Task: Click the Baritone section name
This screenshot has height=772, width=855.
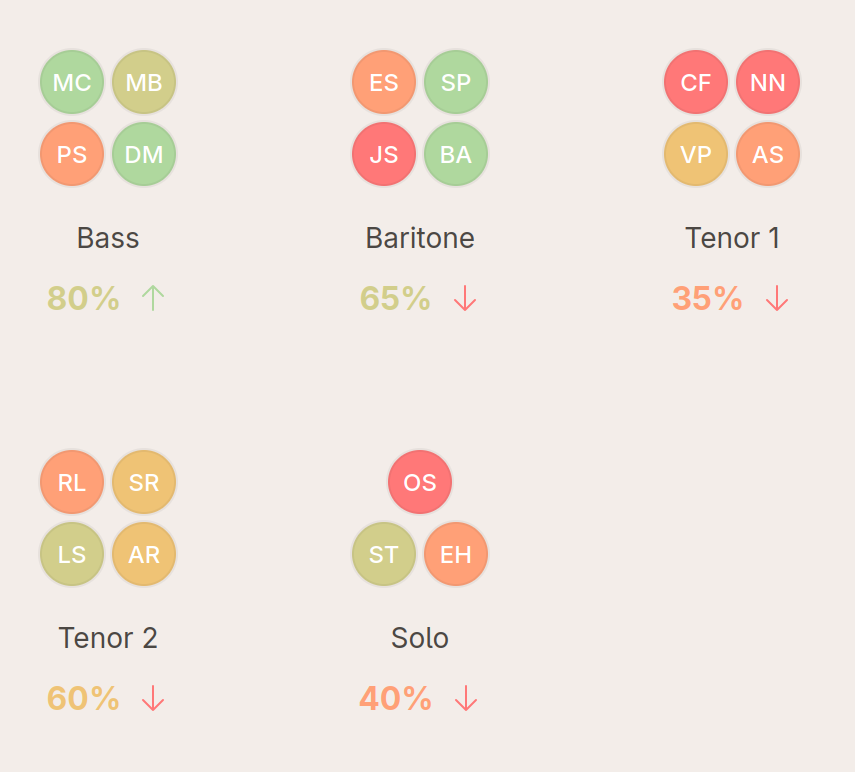Action: pyautogui.click(x=420, y=238)
